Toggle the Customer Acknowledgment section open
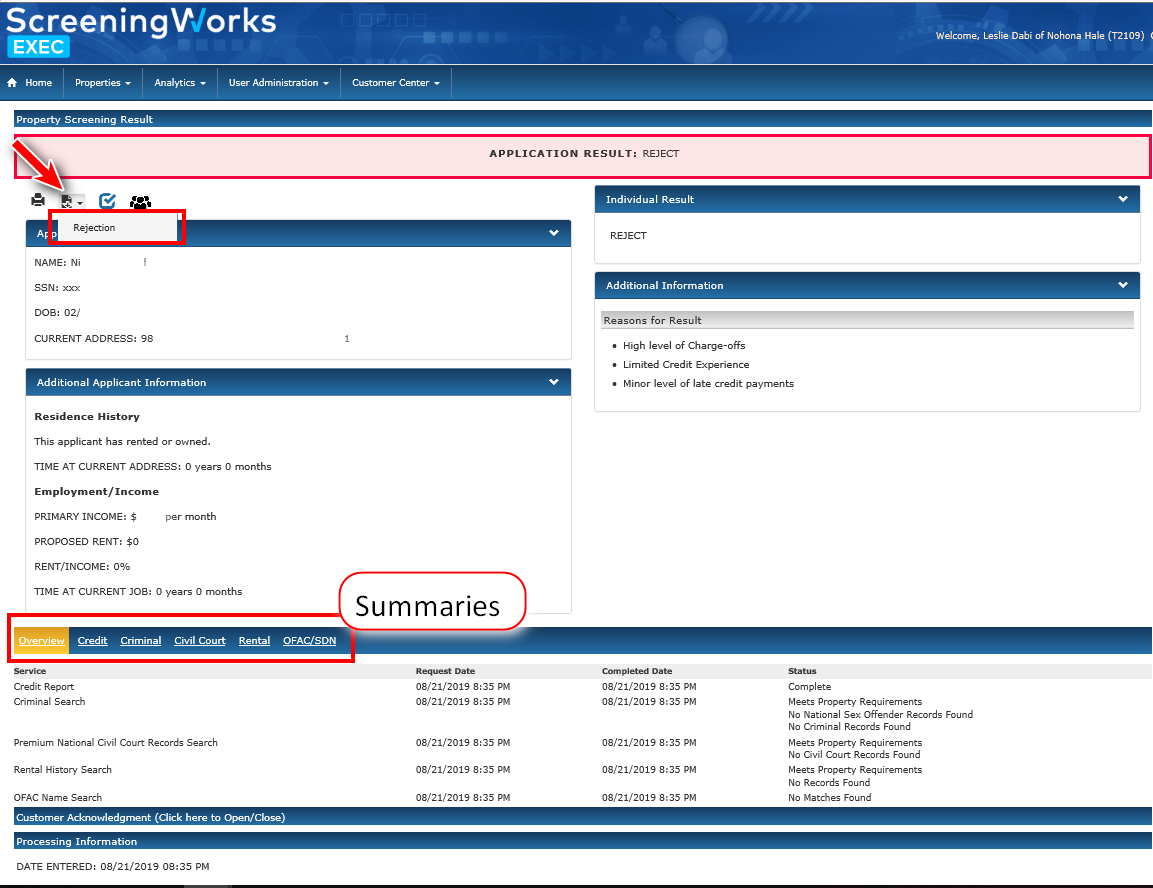The width and height of the screenshot is (1153, 888). 582,817
